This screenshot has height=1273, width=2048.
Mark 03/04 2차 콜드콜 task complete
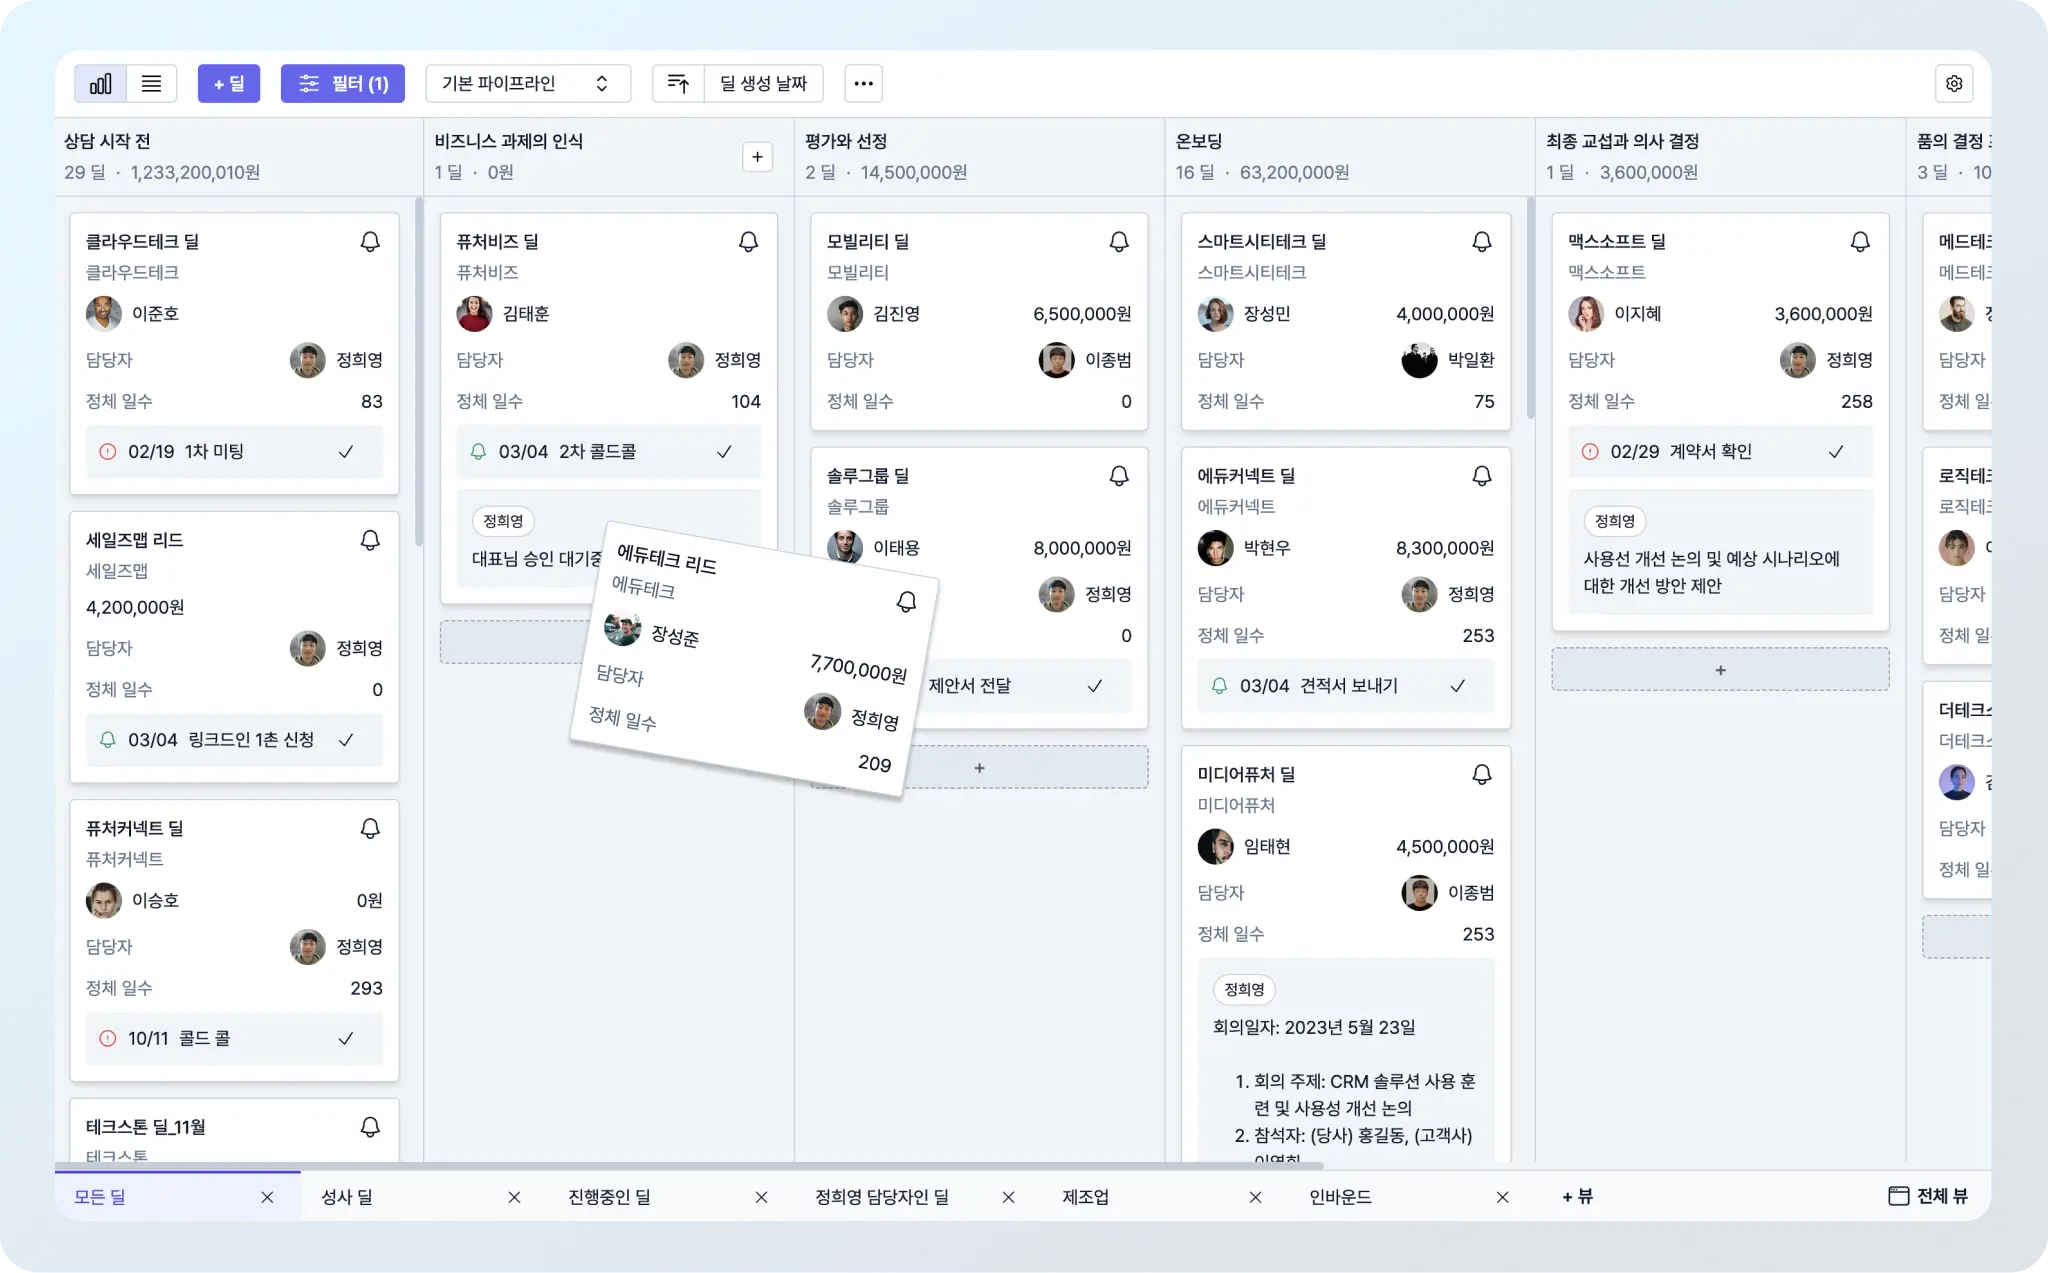pos(724,452)
